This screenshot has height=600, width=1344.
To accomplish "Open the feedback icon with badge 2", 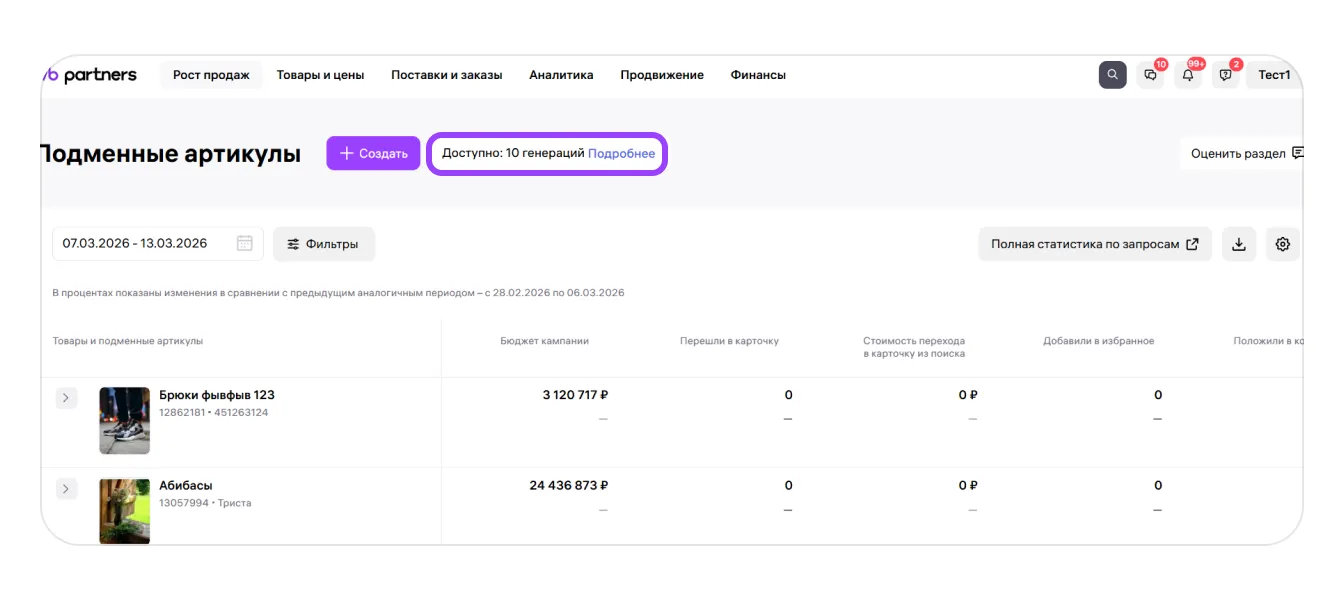I will (1225, 75).
